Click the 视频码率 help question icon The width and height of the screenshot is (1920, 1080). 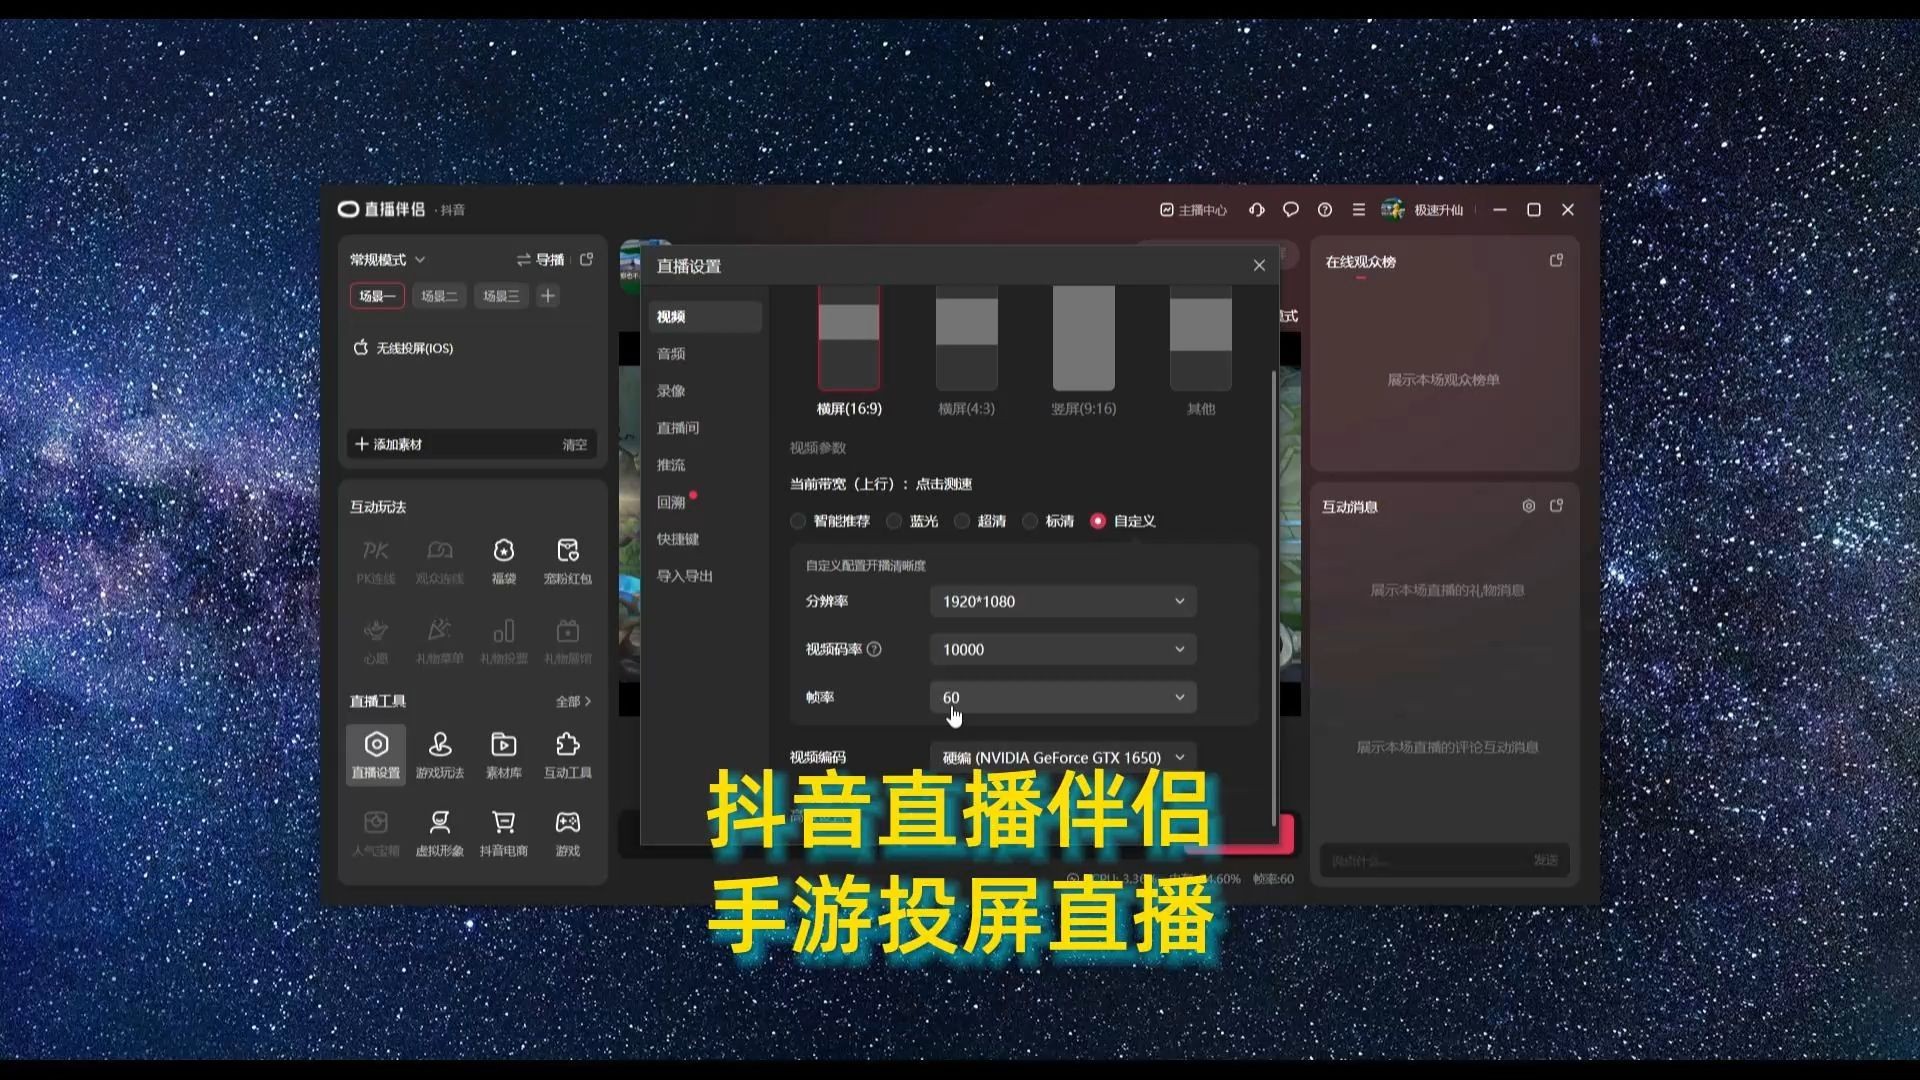(874, 649)
